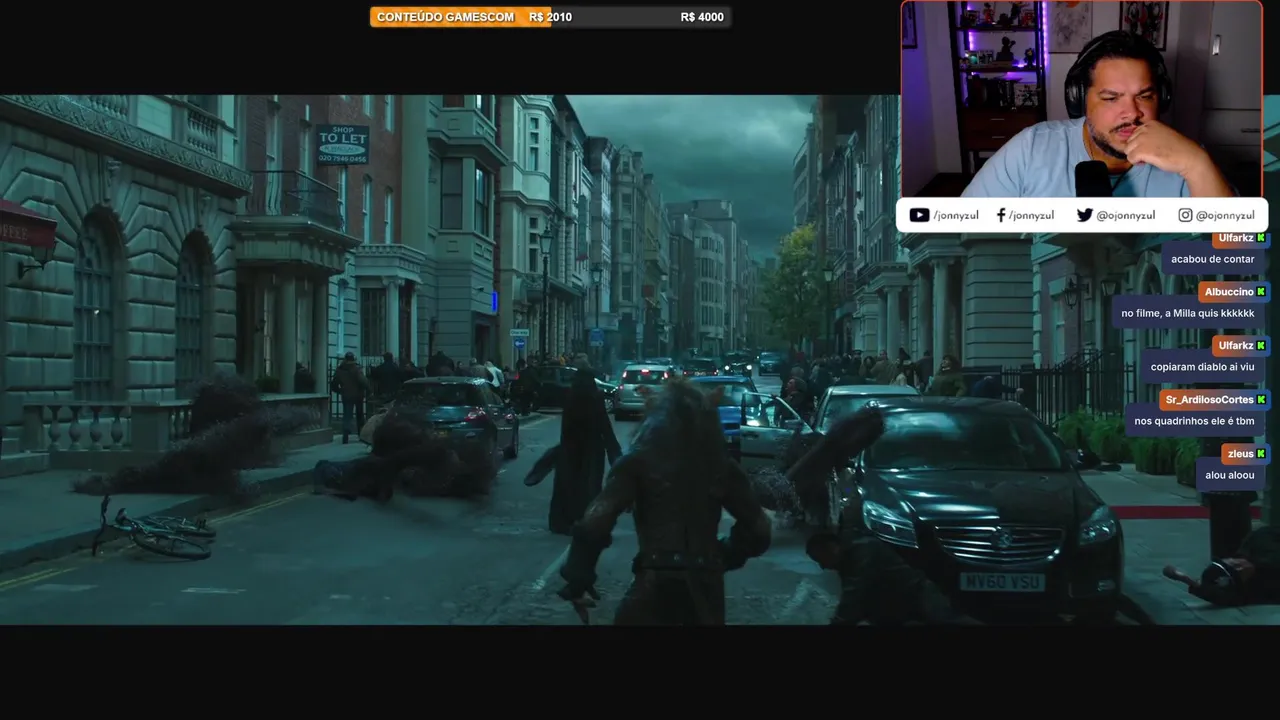1280x720 pixels.
Task: Click chat message 'acabou de contar'
Action: pyautogui.click(x=1212, y=260)
